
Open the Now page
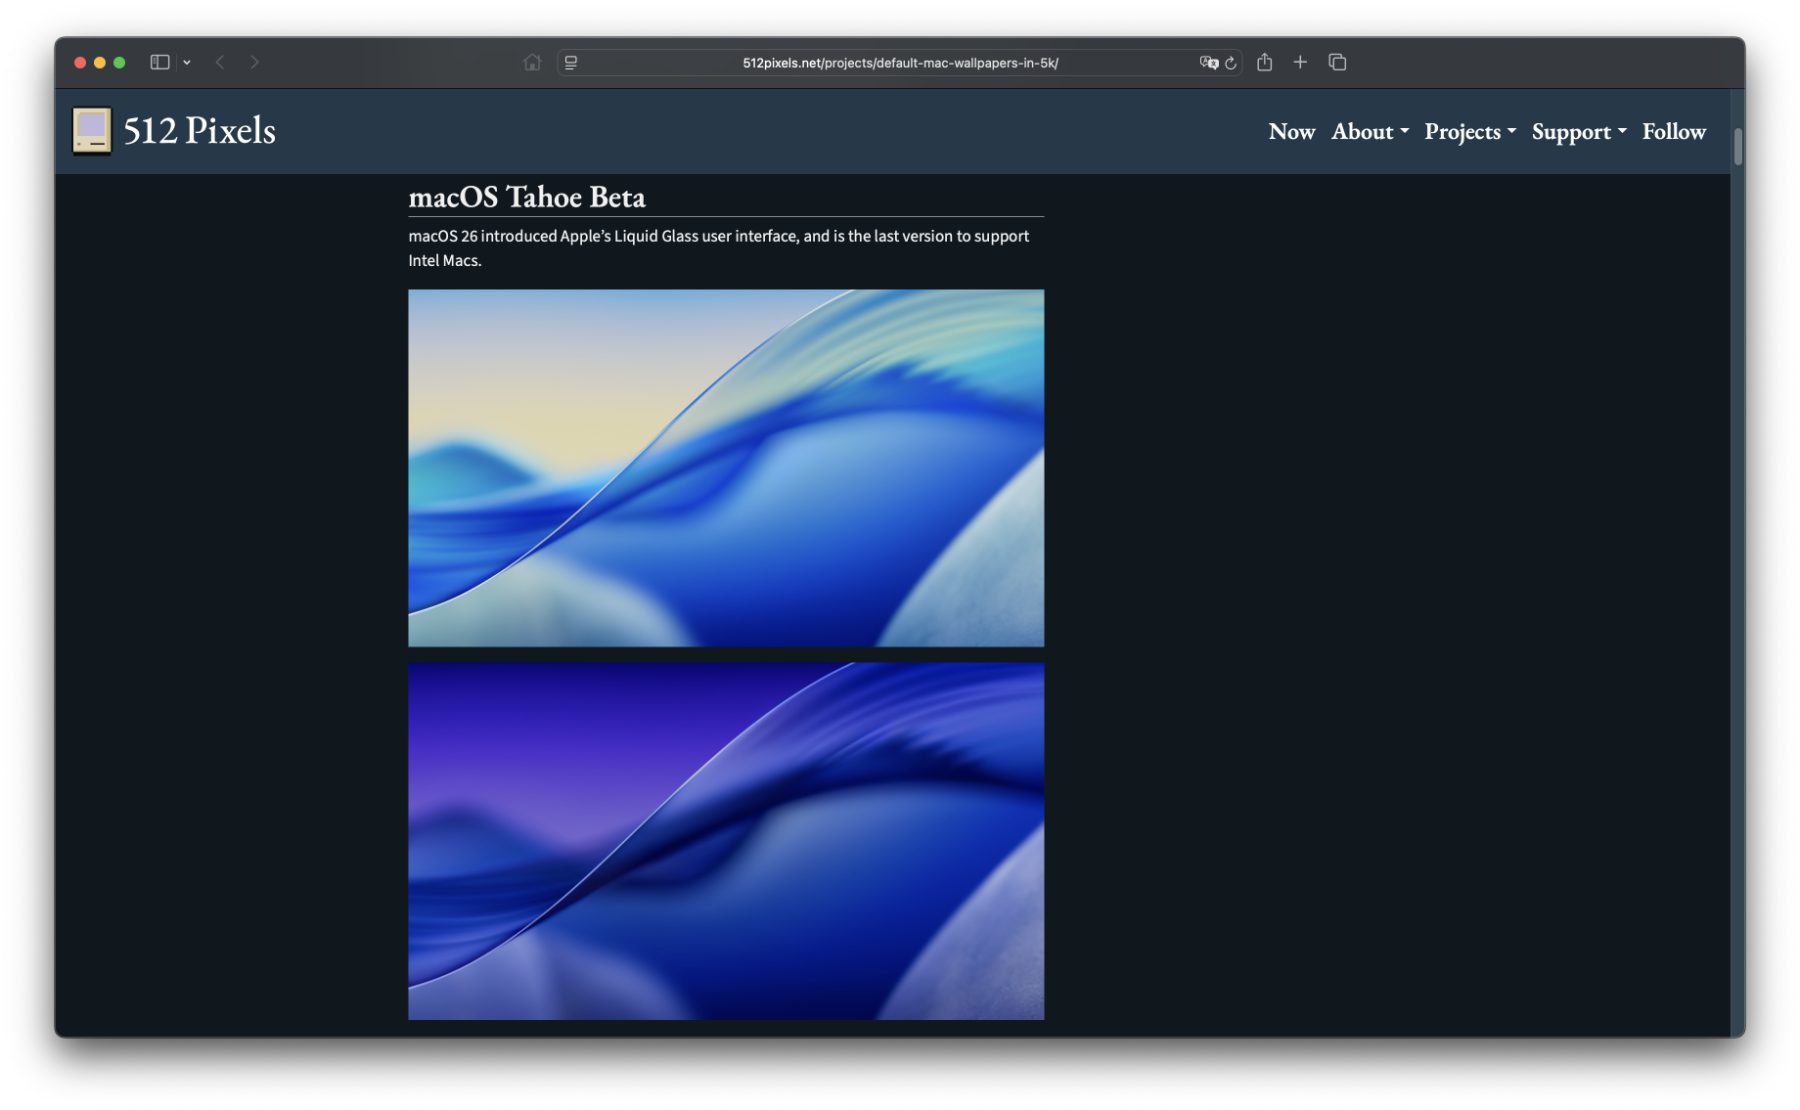click(1291, 132)
